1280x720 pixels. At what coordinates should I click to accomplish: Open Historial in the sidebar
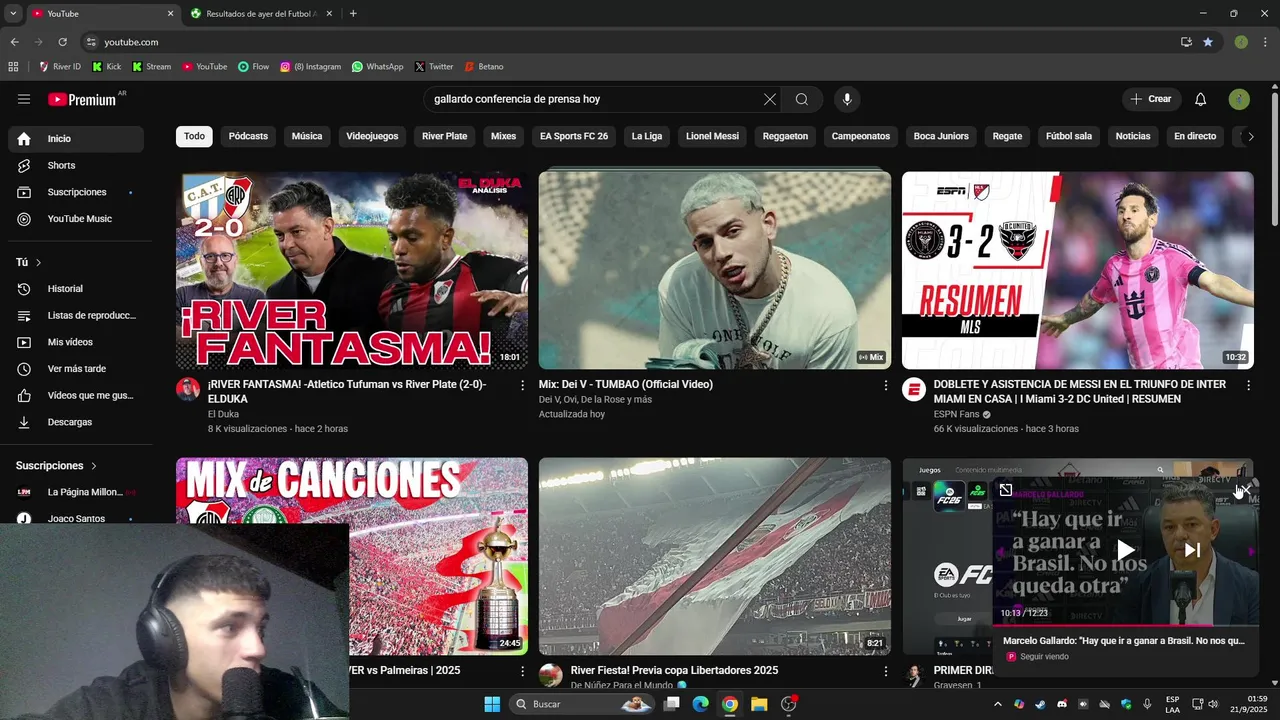click(x=76, y=289)
